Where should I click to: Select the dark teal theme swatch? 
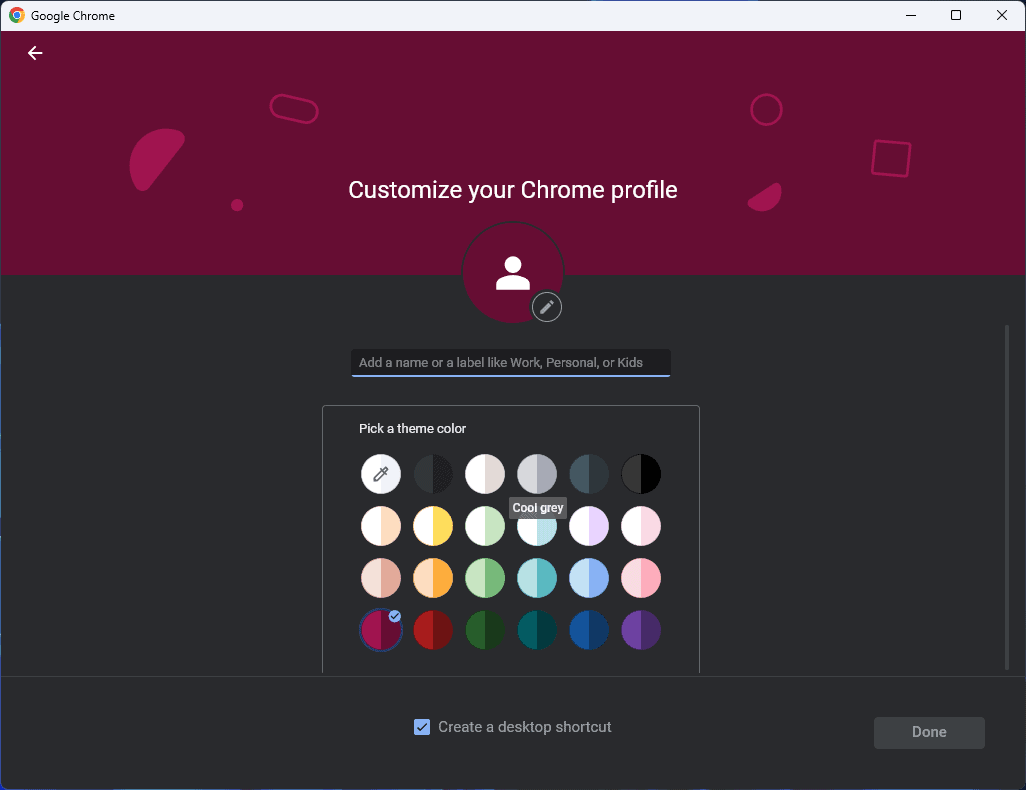click(537, 630)
